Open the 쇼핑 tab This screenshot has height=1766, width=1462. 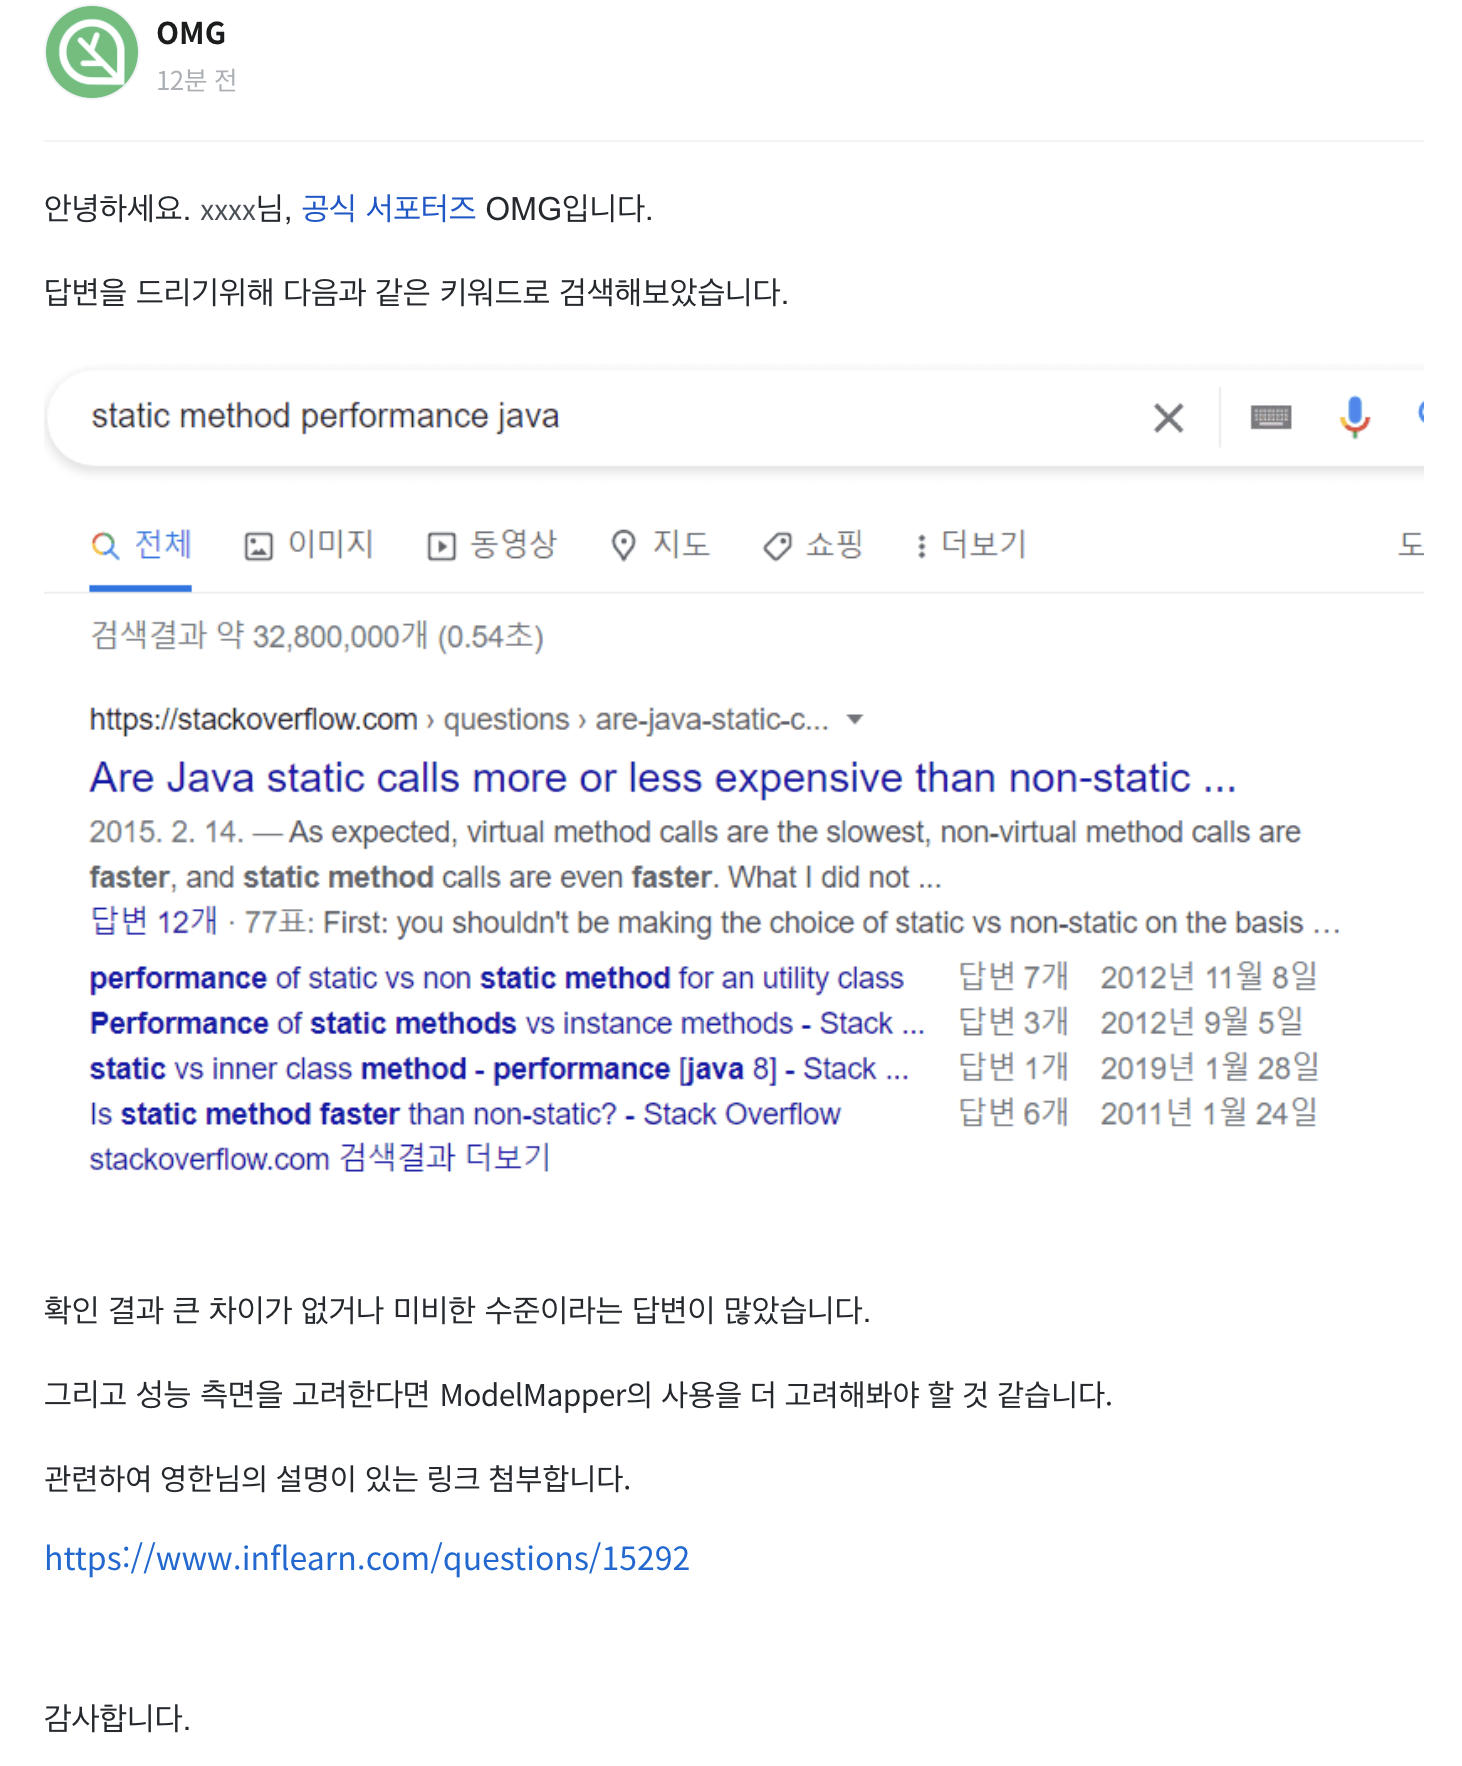[812, 545]
